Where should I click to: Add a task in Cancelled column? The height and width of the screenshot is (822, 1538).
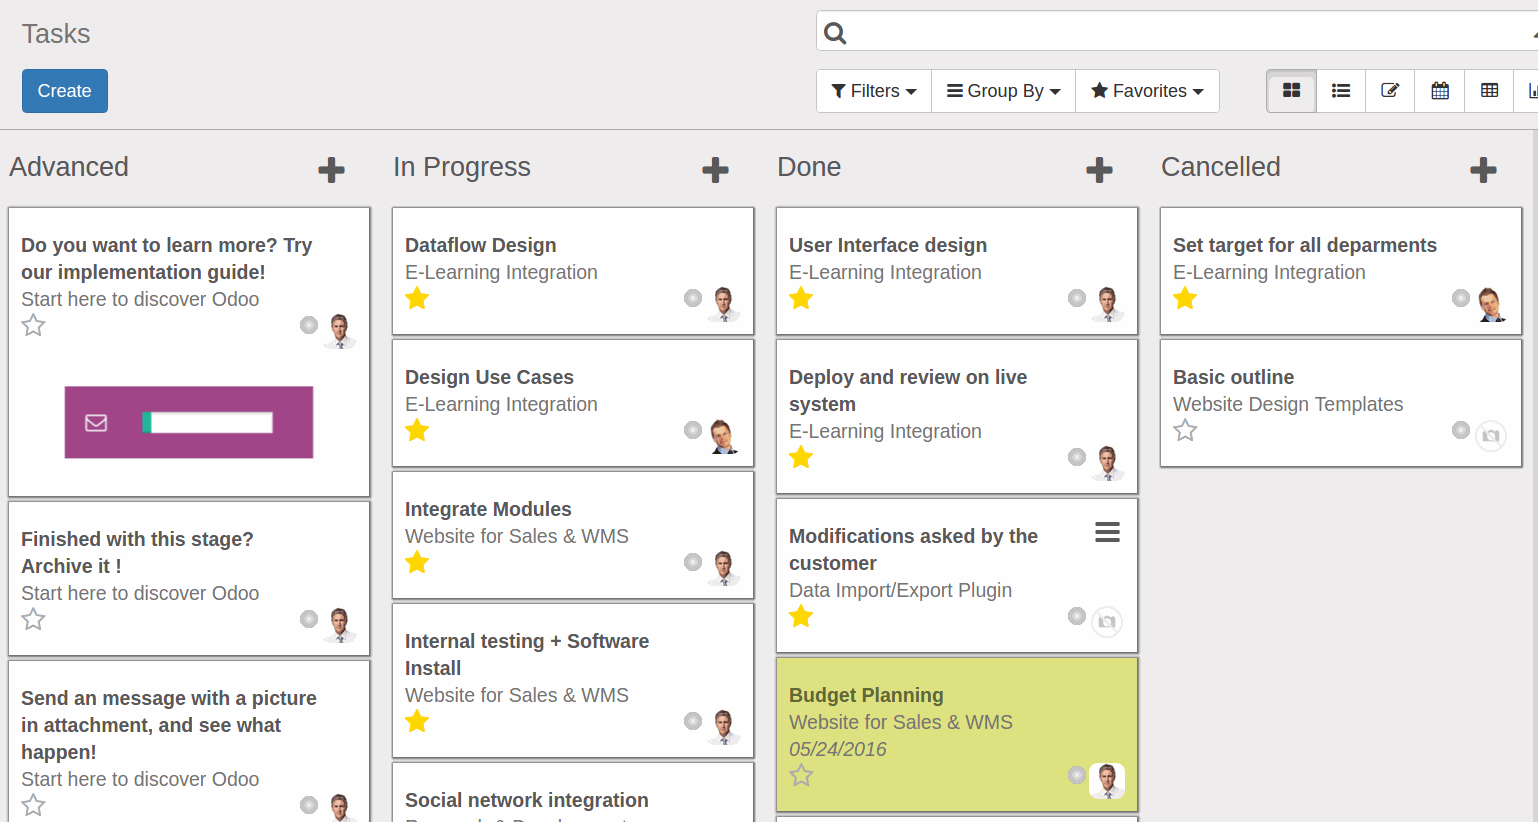click(x=1483, y=170)
